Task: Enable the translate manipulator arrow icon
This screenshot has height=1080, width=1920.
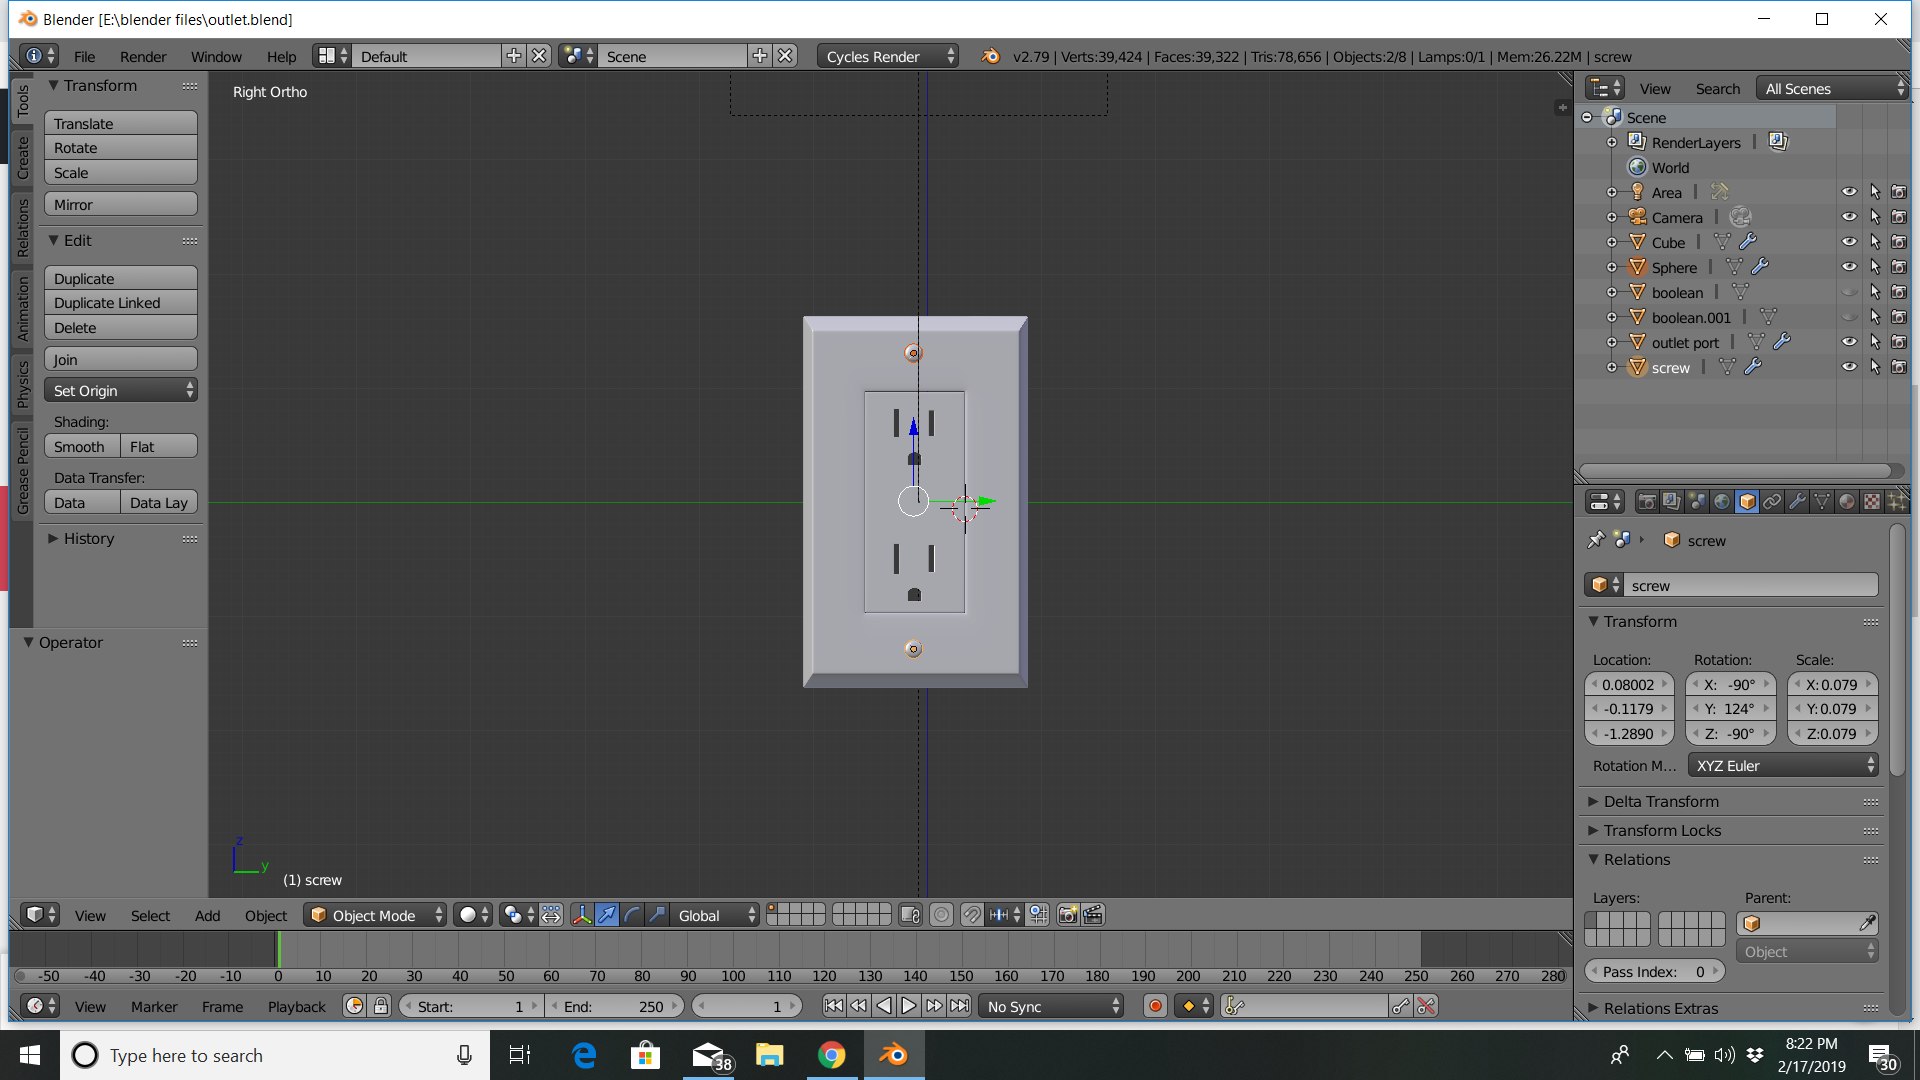Action: 607,915
